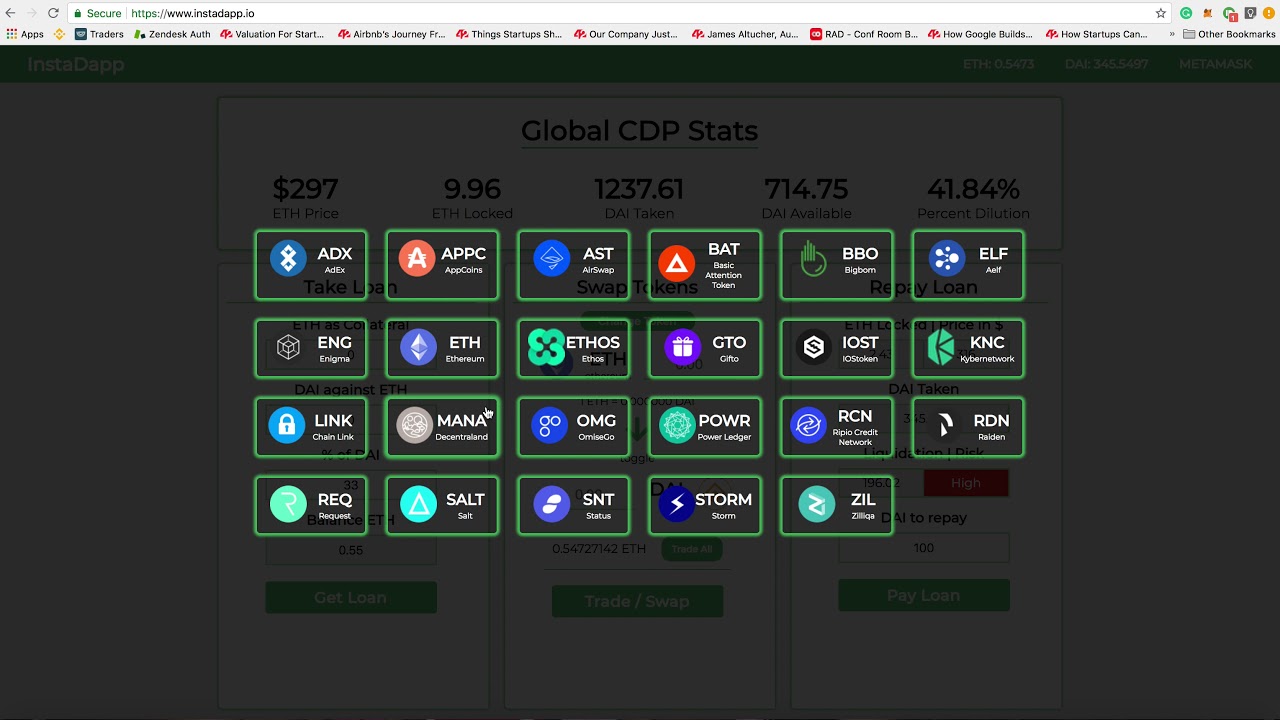The height and width of the screenshot is (720, 1280).
Task: Select the ETH Ethereum token
Action: tap(442, 348)
